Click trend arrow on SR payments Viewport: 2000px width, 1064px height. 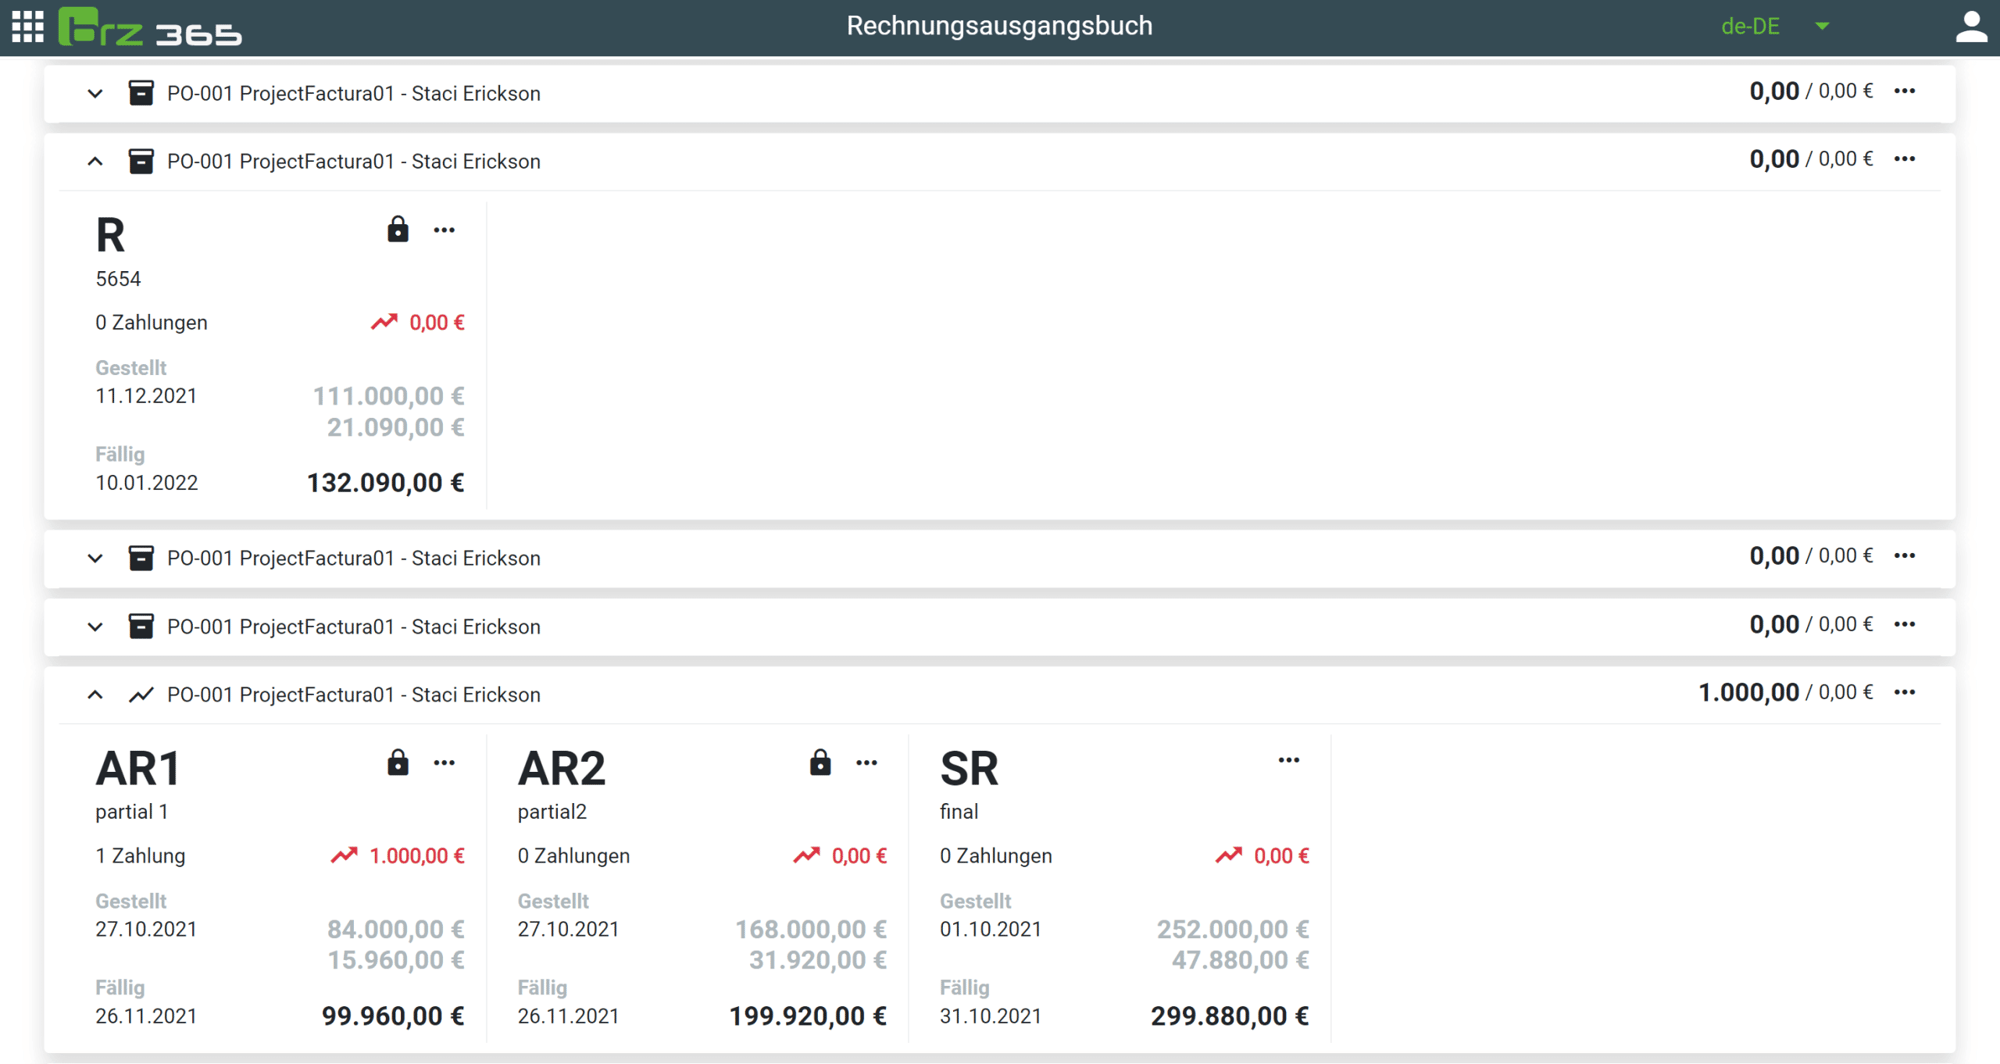(x=1229, y=856)
